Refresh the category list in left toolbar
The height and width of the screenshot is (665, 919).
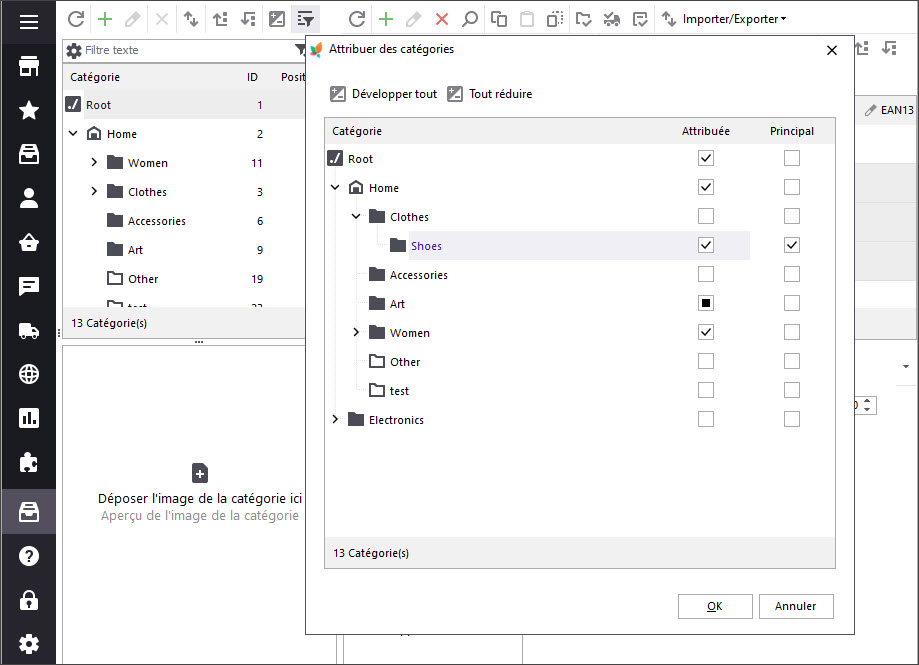pos(76,19)
